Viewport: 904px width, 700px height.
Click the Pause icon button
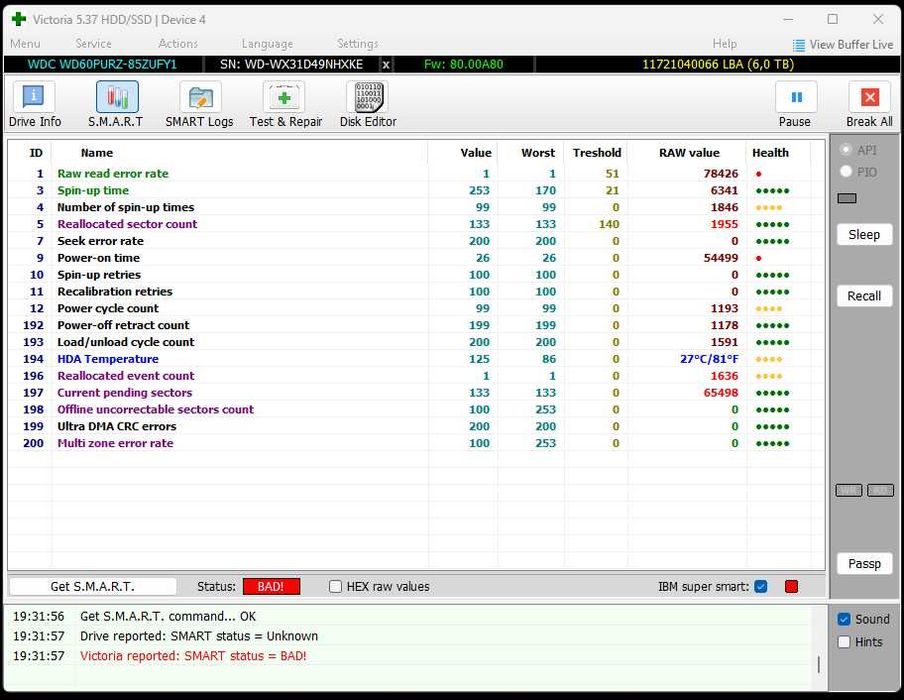pos(796,97)
